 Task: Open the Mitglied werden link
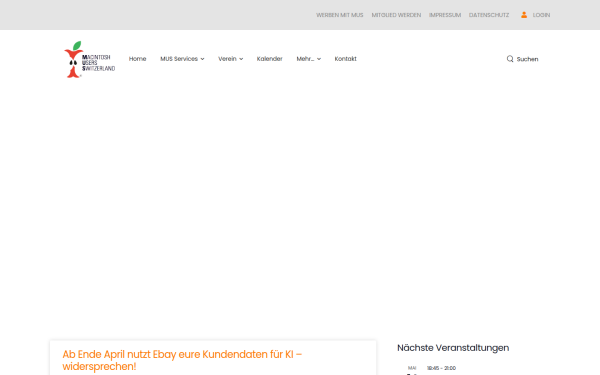[x=396, y=15]
